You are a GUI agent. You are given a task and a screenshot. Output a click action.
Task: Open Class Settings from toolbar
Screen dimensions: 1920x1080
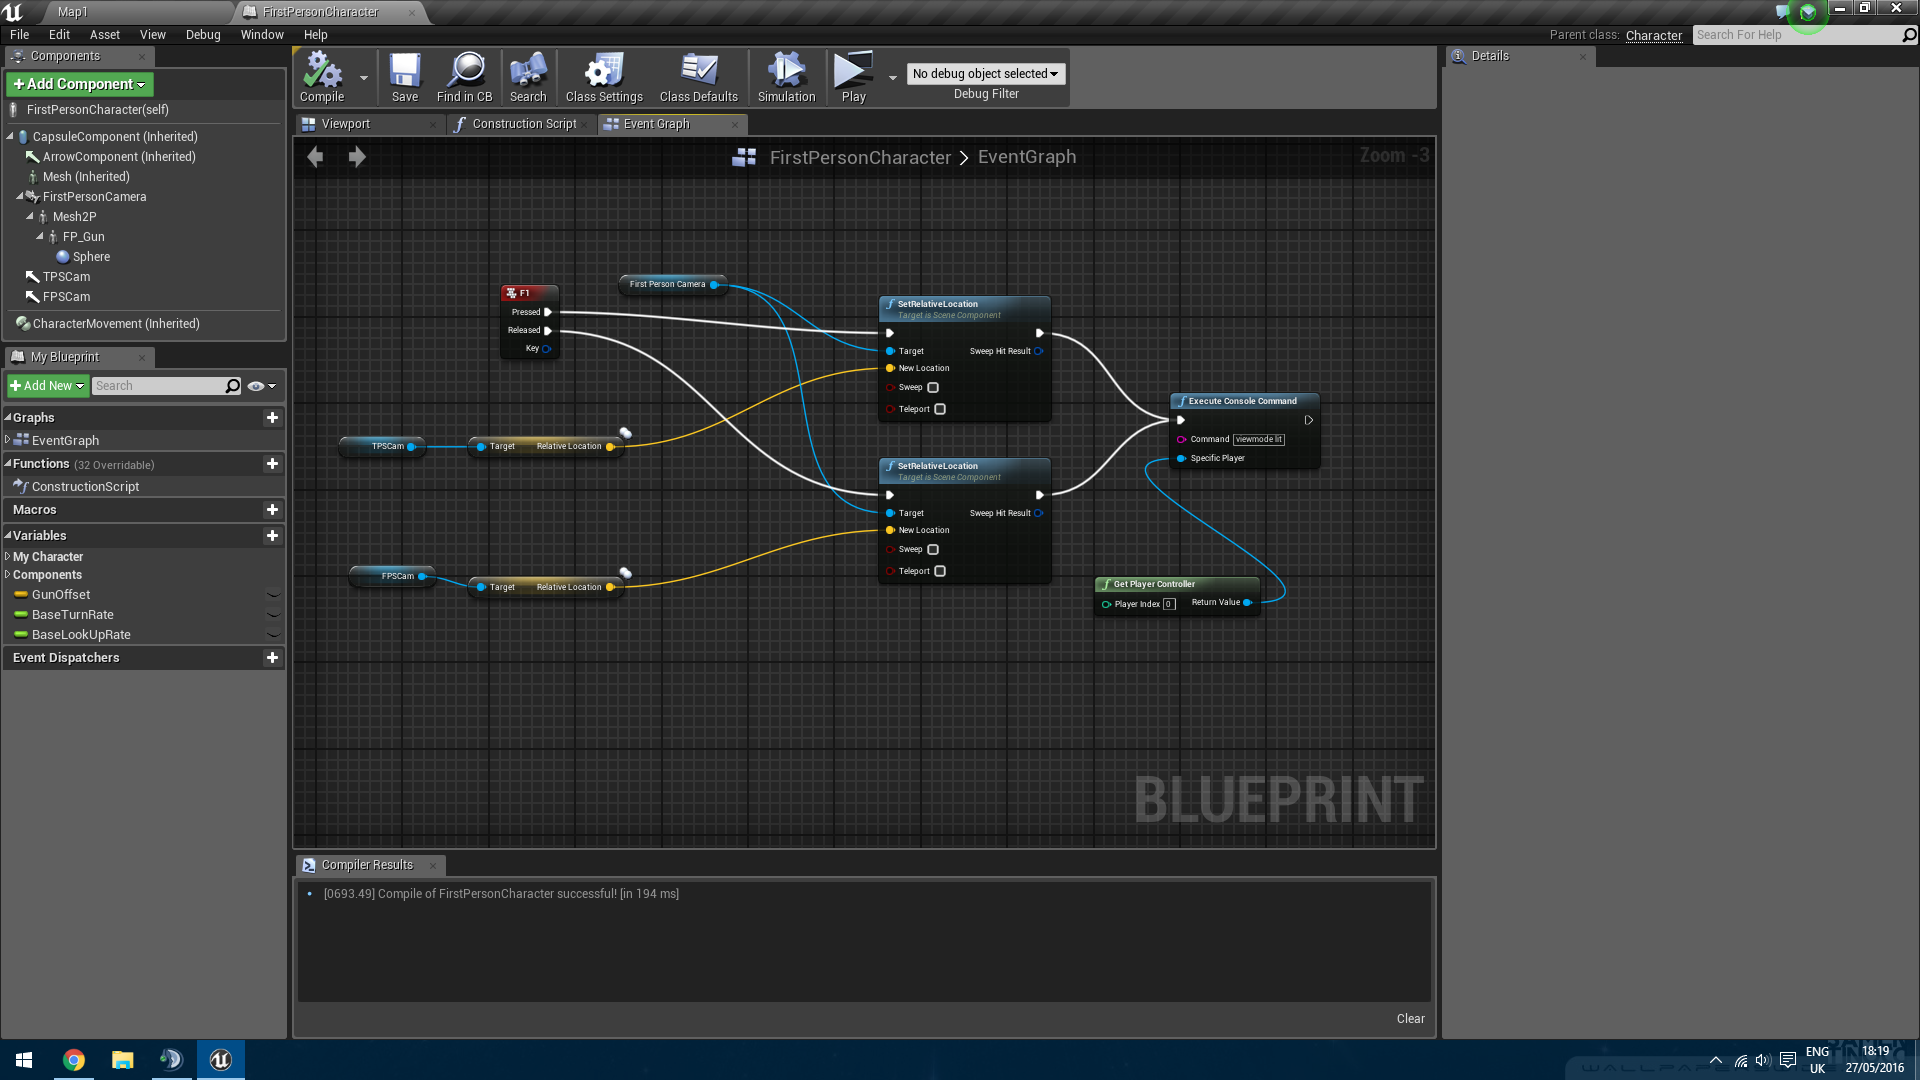click(603, 77)
